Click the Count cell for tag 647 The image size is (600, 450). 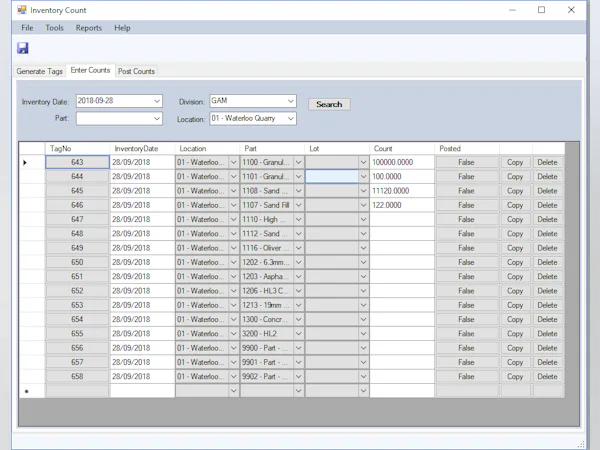pyautogui.click(x=401, y=219)
